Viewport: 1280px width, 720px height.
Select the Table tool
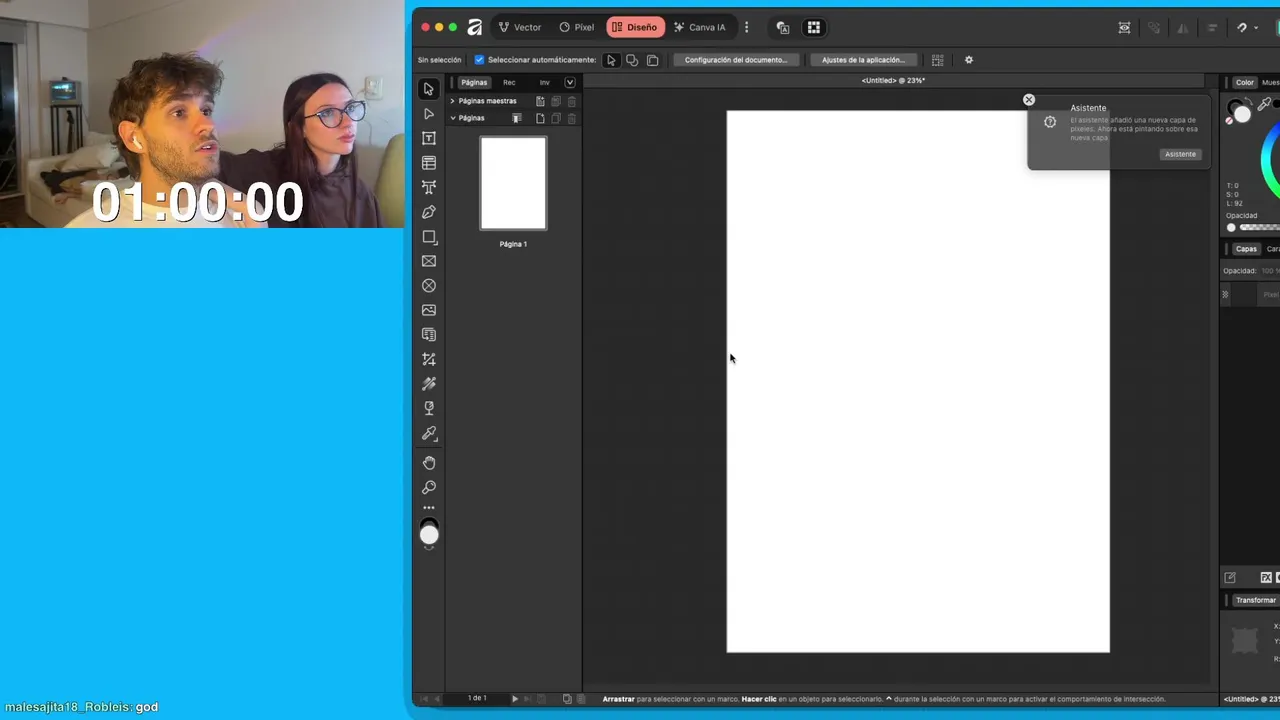coord(429,163)
